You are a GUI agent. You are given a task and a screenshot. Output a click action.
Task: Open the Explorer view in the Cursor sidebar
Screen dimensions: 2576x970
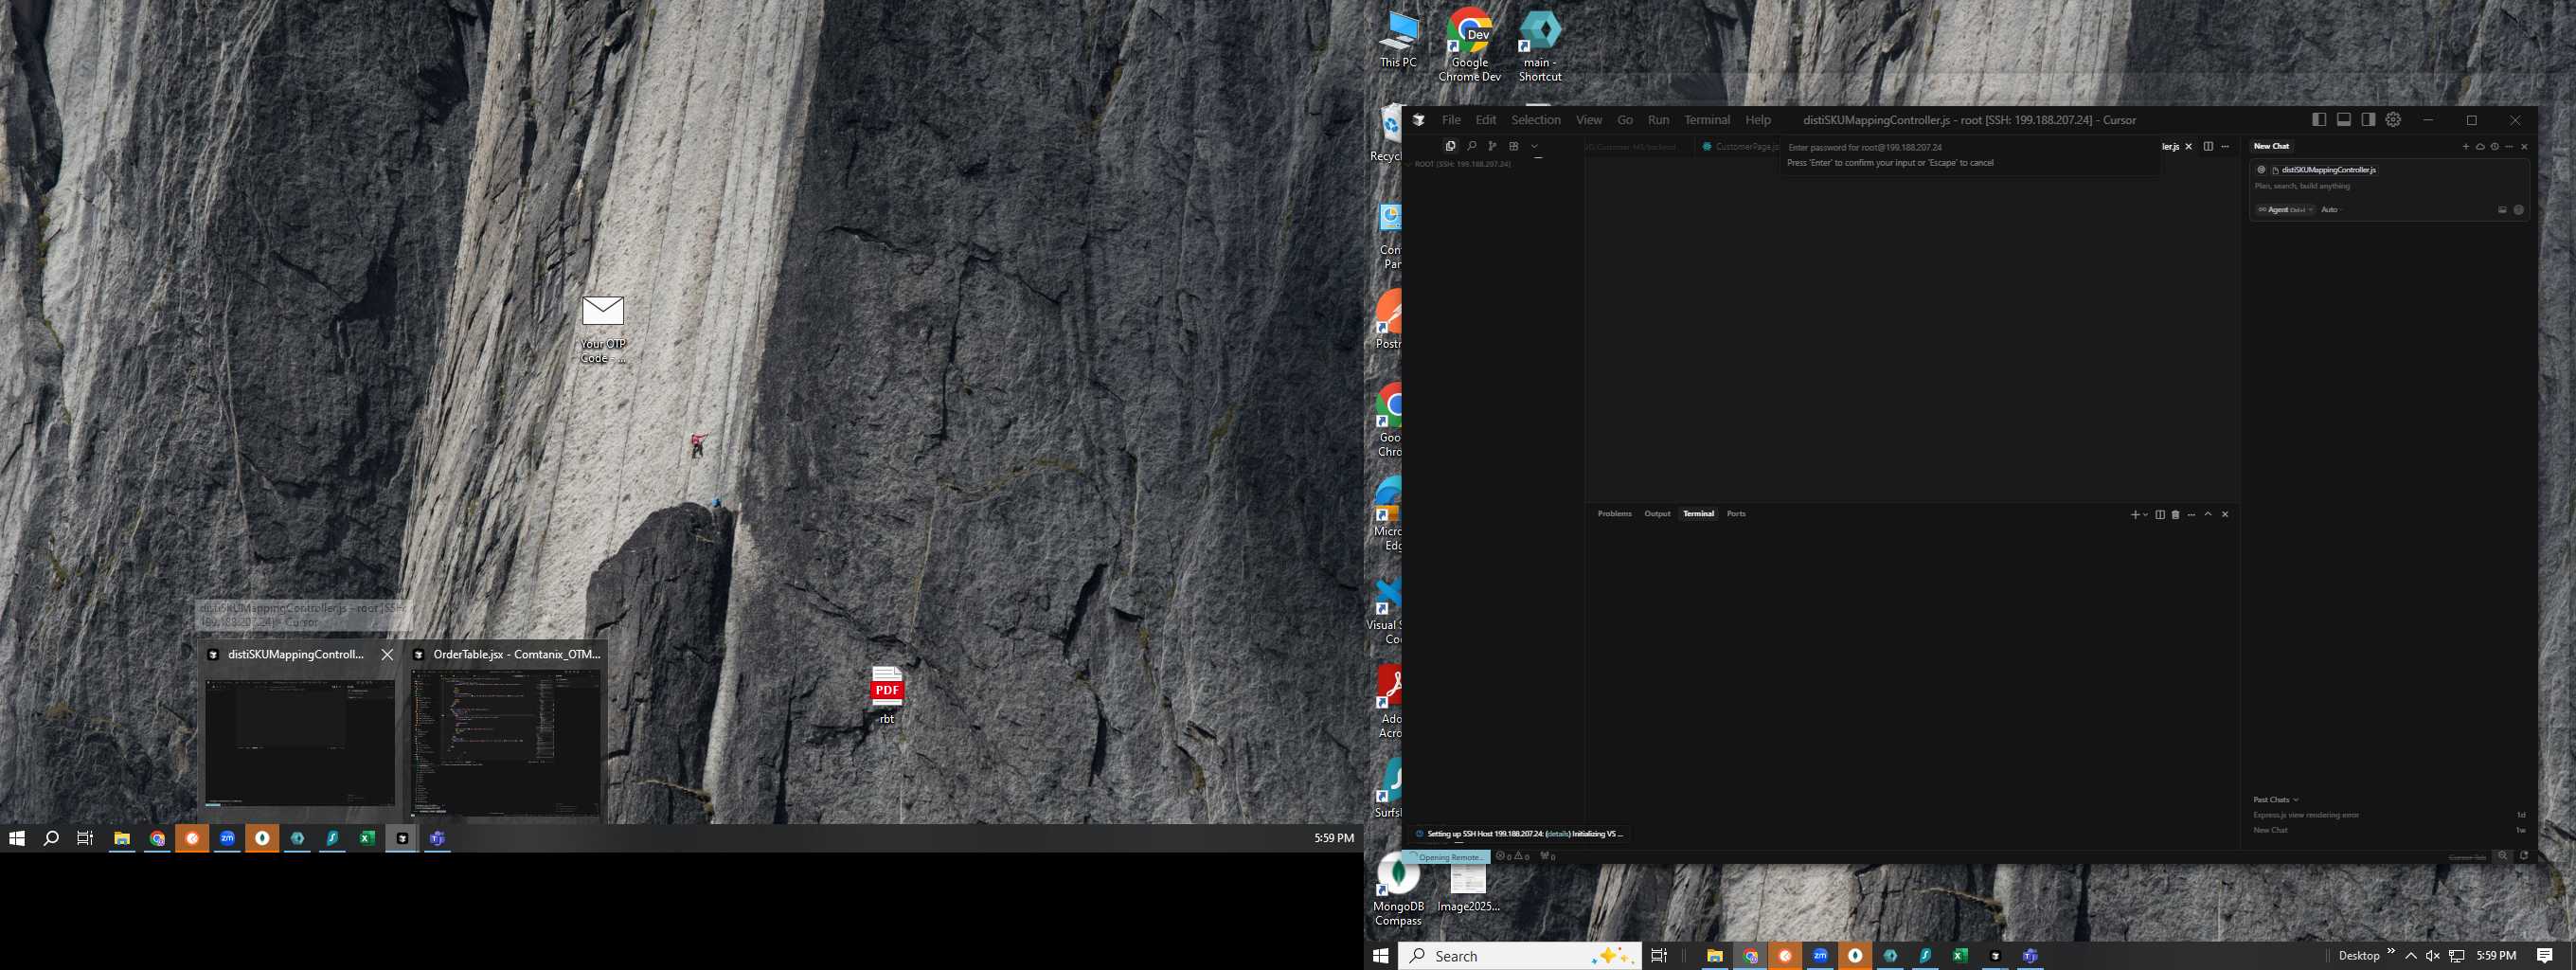point(1450,146)
